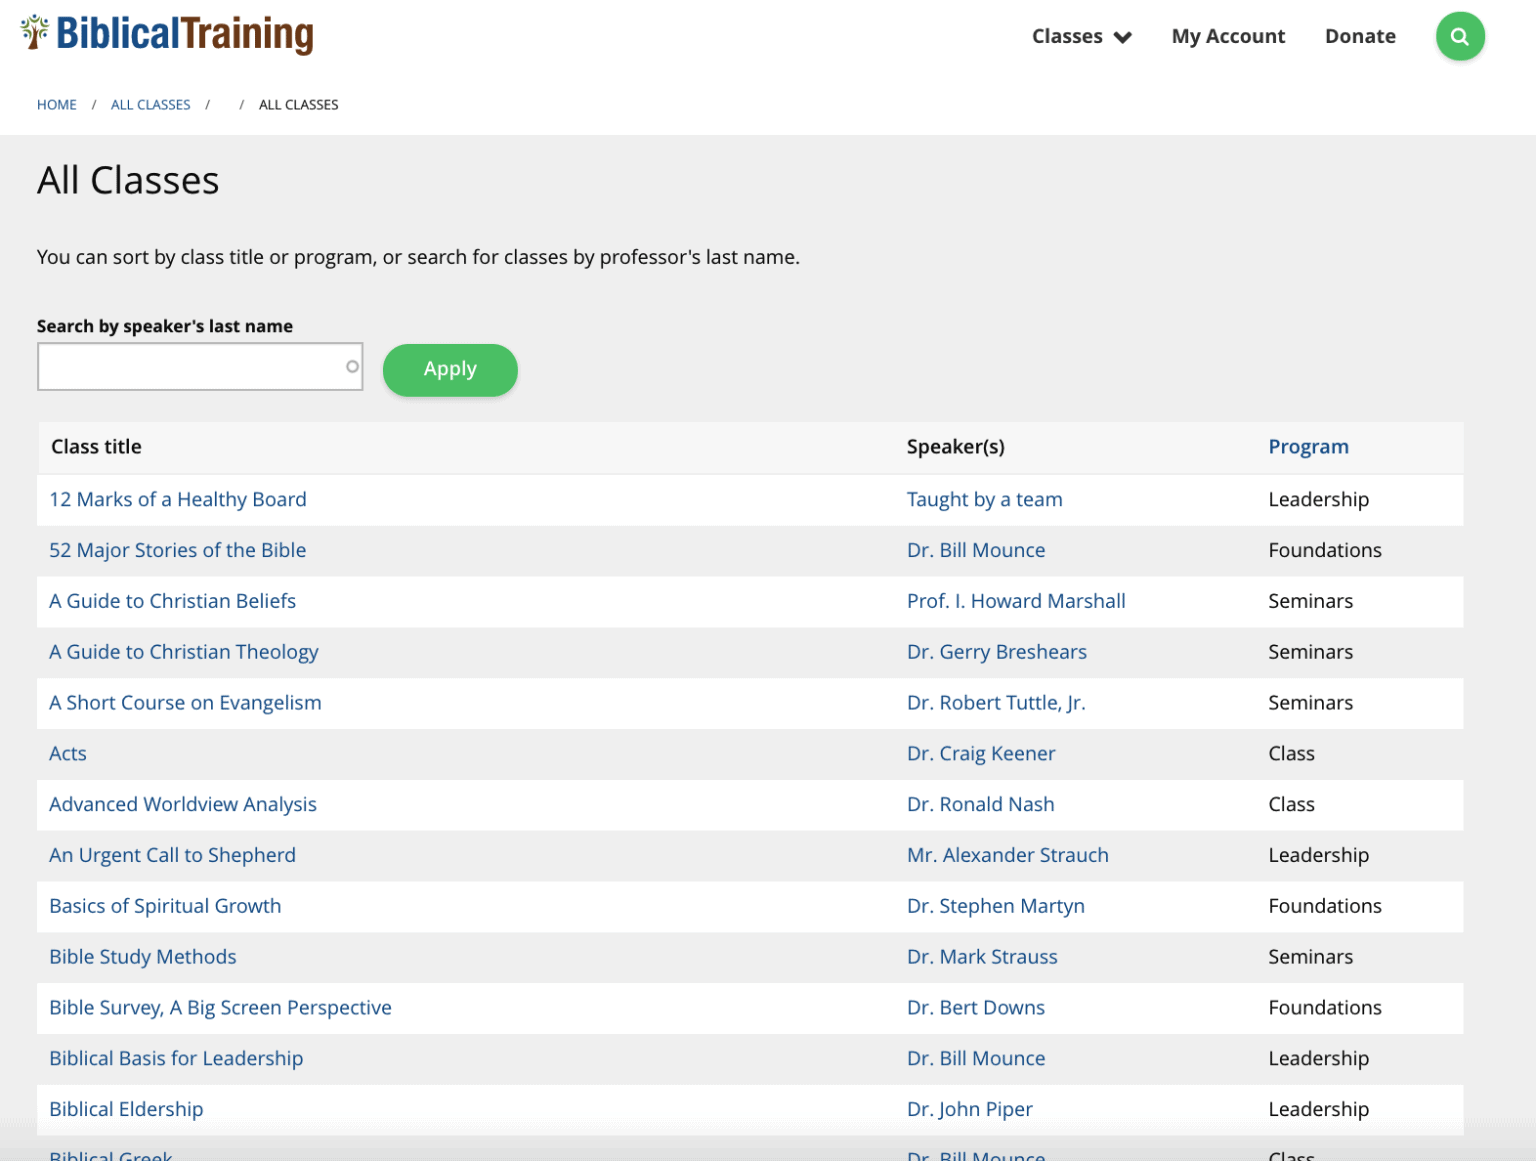Expand the Classes navigation dropdown
1536x1161 pixels.
click(x=1067, y=36)
